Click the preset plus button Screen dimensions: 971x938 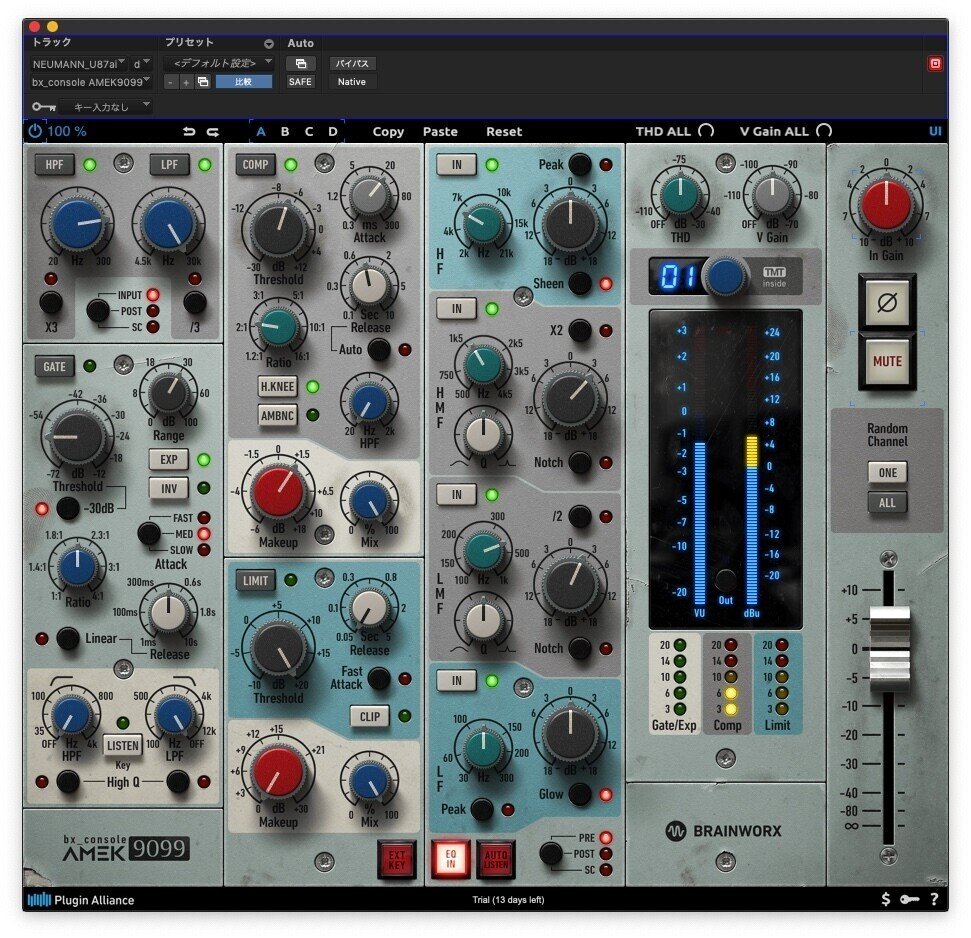[186, 82]
